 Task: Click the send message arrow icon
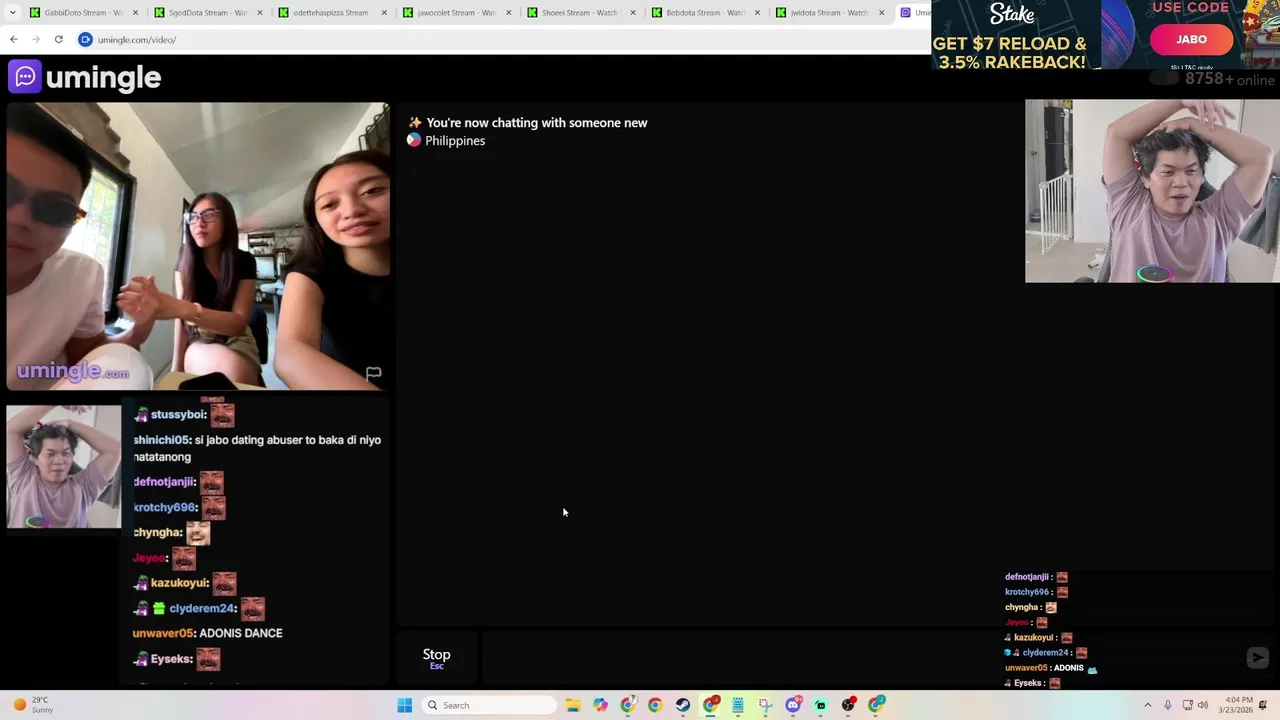tap(1257, 657)
